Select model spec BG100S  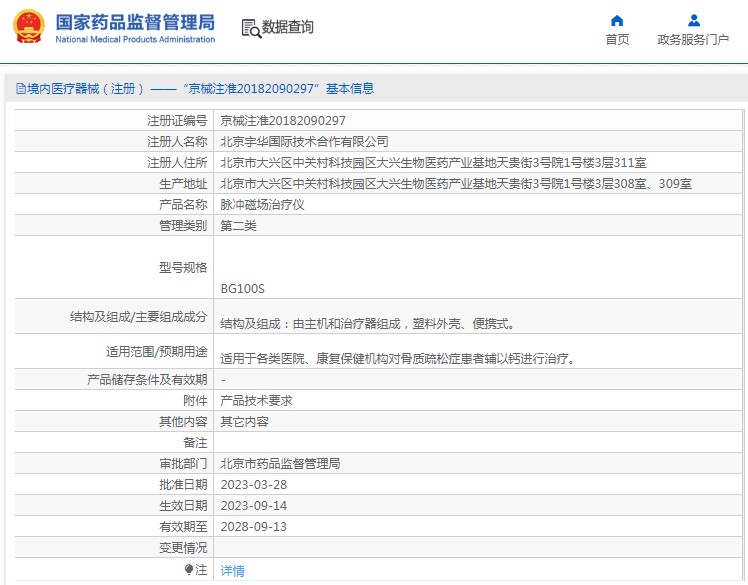click(242, 289)
